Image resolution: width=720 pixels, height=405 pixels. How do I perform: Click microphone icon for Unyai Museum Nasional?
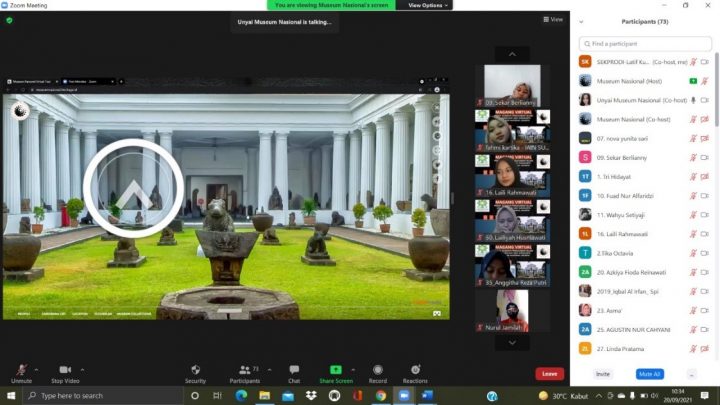(693, 100)
